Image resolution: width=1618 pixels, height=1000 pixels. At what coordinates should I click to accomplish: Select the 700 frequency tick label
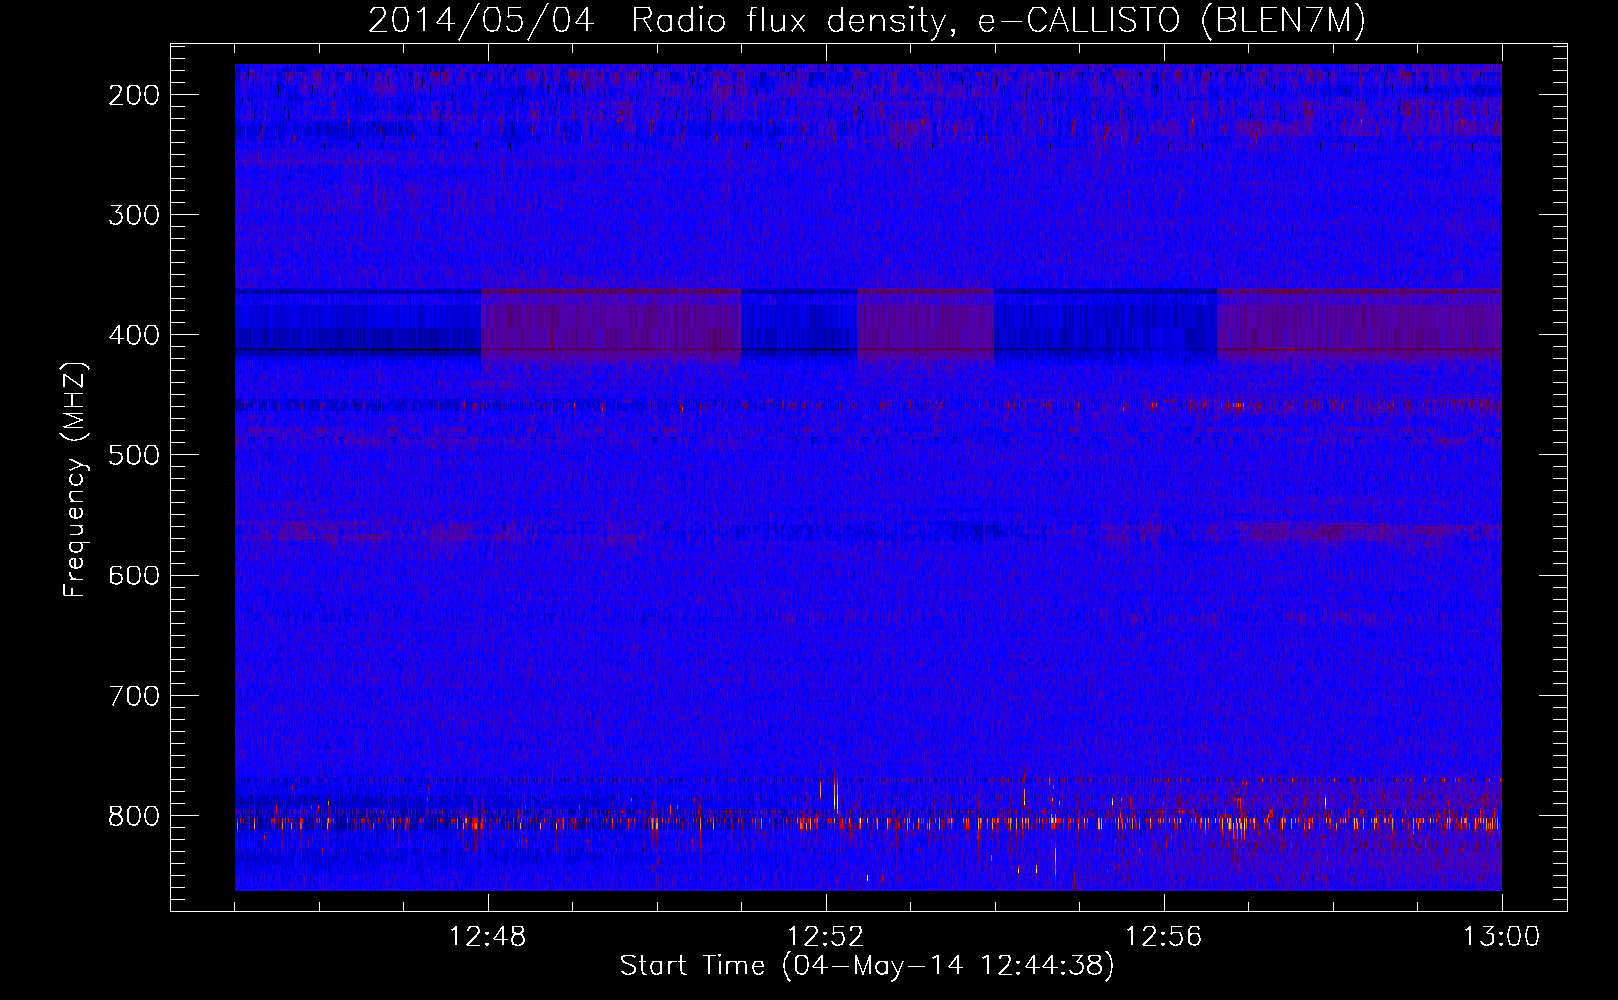(x=134, y=695)
